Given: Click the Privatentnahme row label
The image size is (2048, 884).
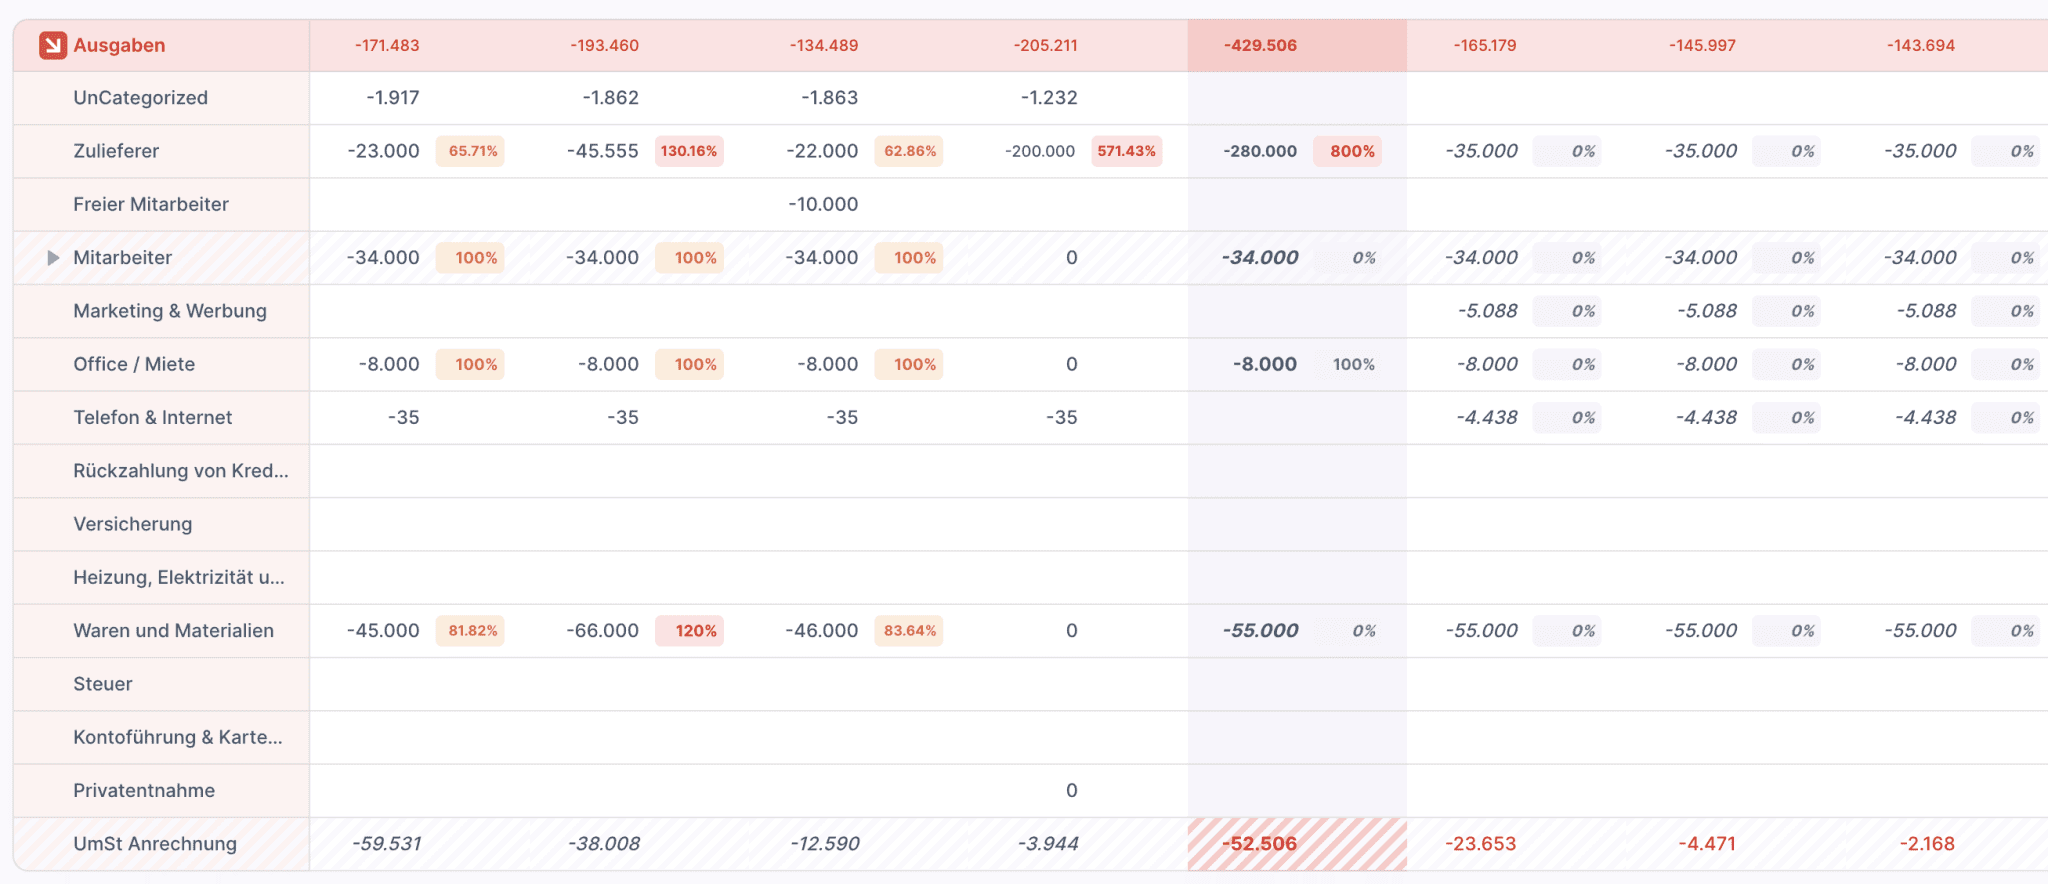Looking at the screenshot, I should 144,791.
